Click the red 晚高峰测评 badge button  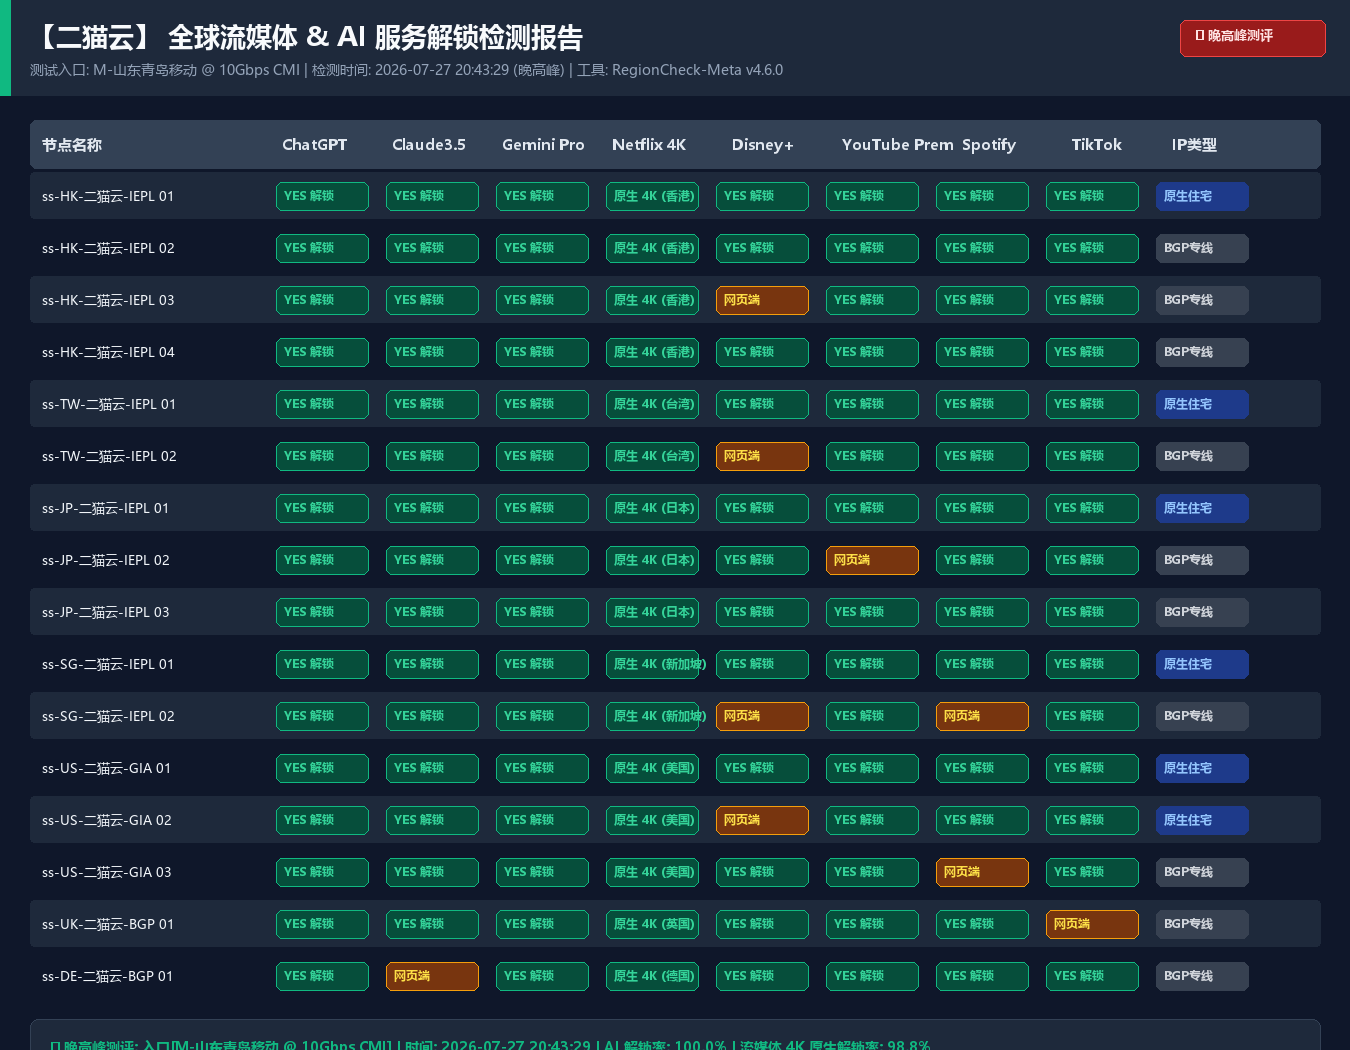point(1252,38)
